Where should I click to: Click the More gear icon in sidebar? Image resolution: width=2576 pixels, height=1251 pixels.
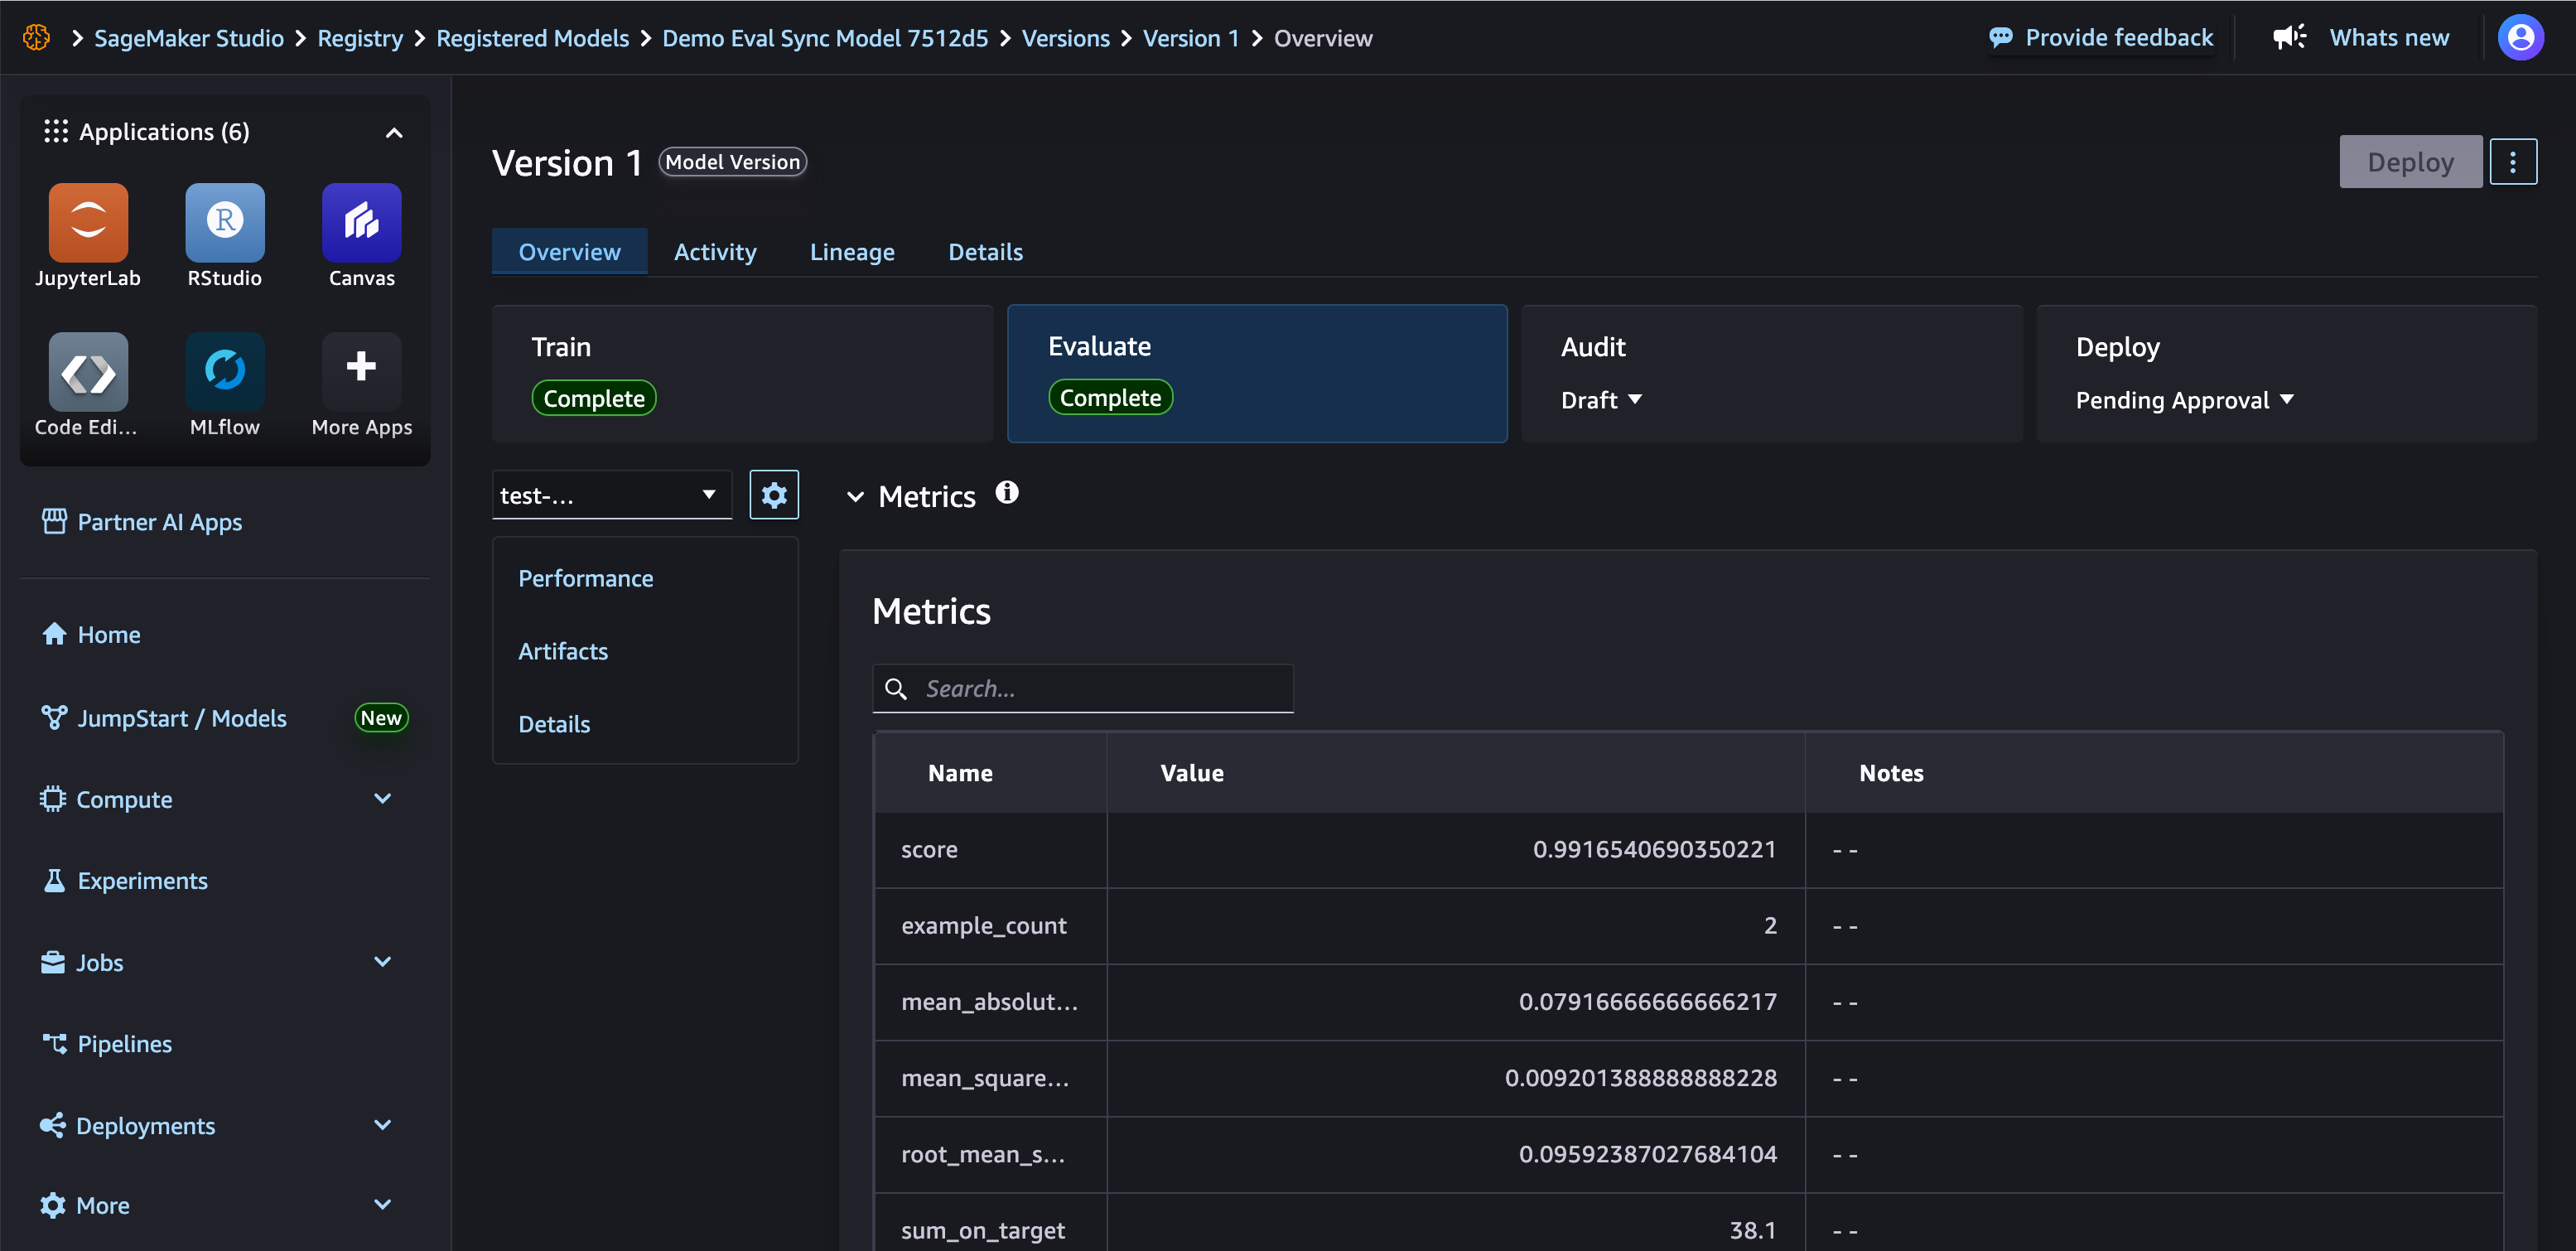point(52,1205)
